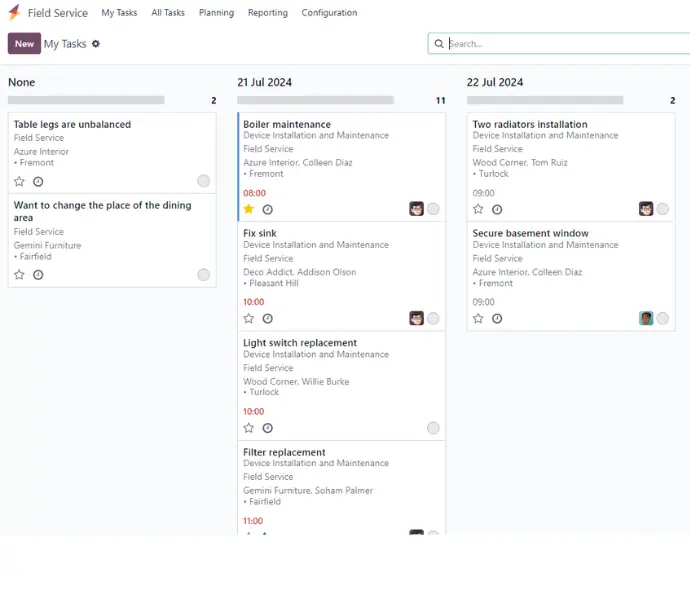Open activity clock on Boiler maintenance
Viewport: 690px width, 590px height.
[x=268, y=209]
